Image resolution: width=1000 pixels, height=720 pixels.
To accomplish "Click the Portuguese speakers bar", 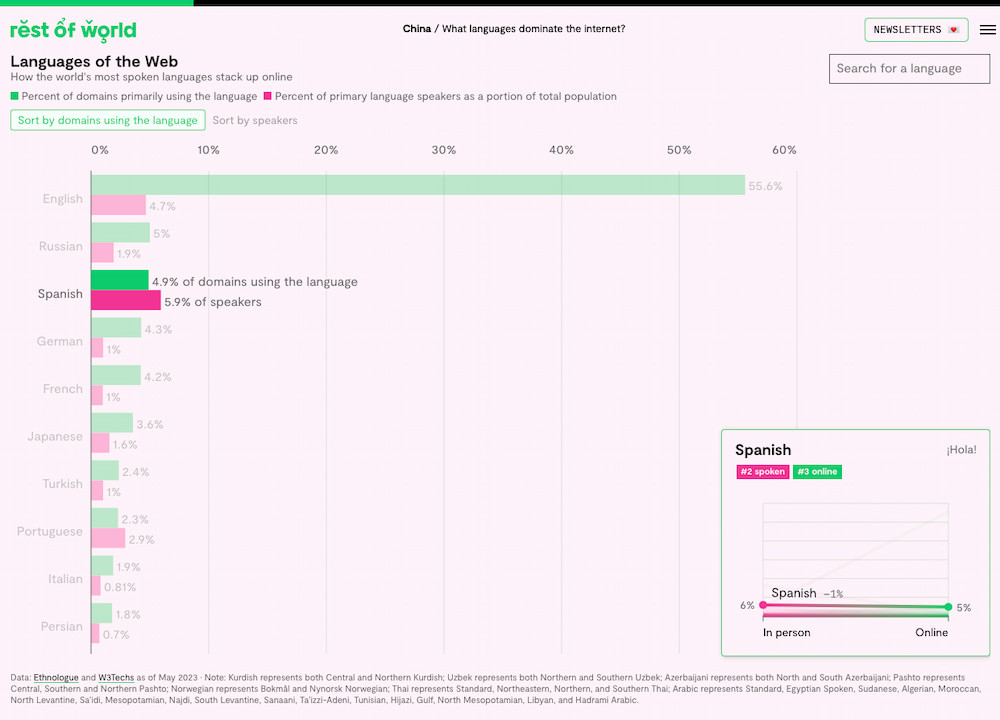I will [108, 539].
